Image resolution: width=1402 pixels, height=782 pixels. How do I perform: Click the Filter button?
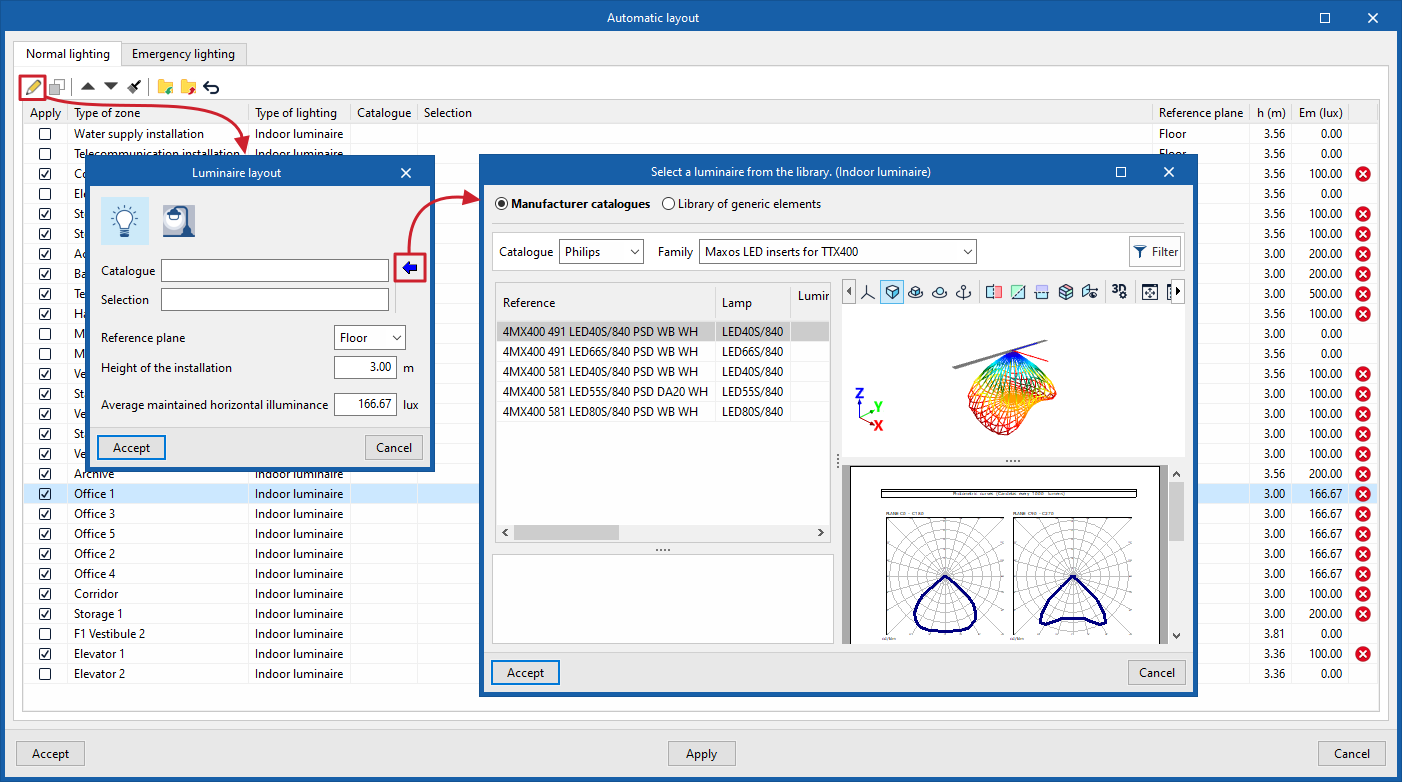pyautogui.click(x=1155, y=252)
